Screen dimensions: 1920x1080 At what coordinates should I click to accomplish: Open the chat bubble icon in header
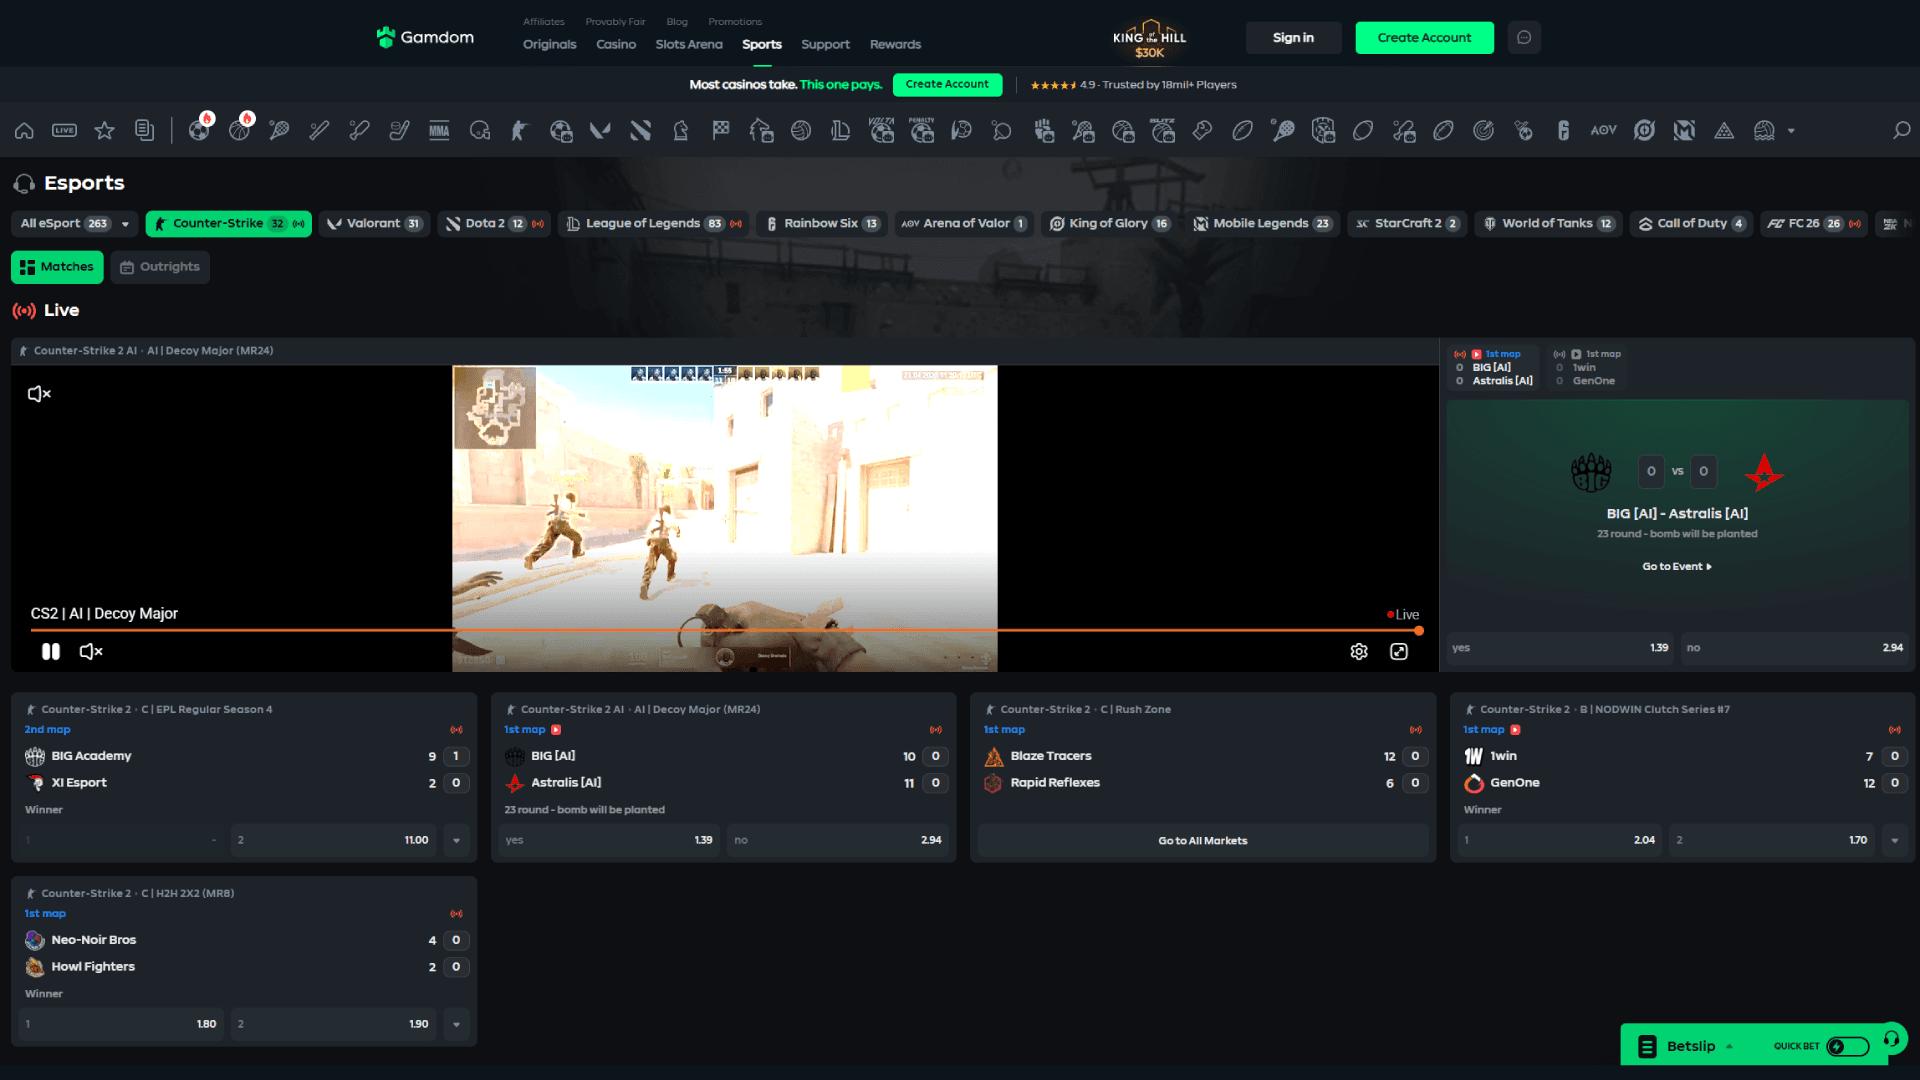click(1524, 38)
